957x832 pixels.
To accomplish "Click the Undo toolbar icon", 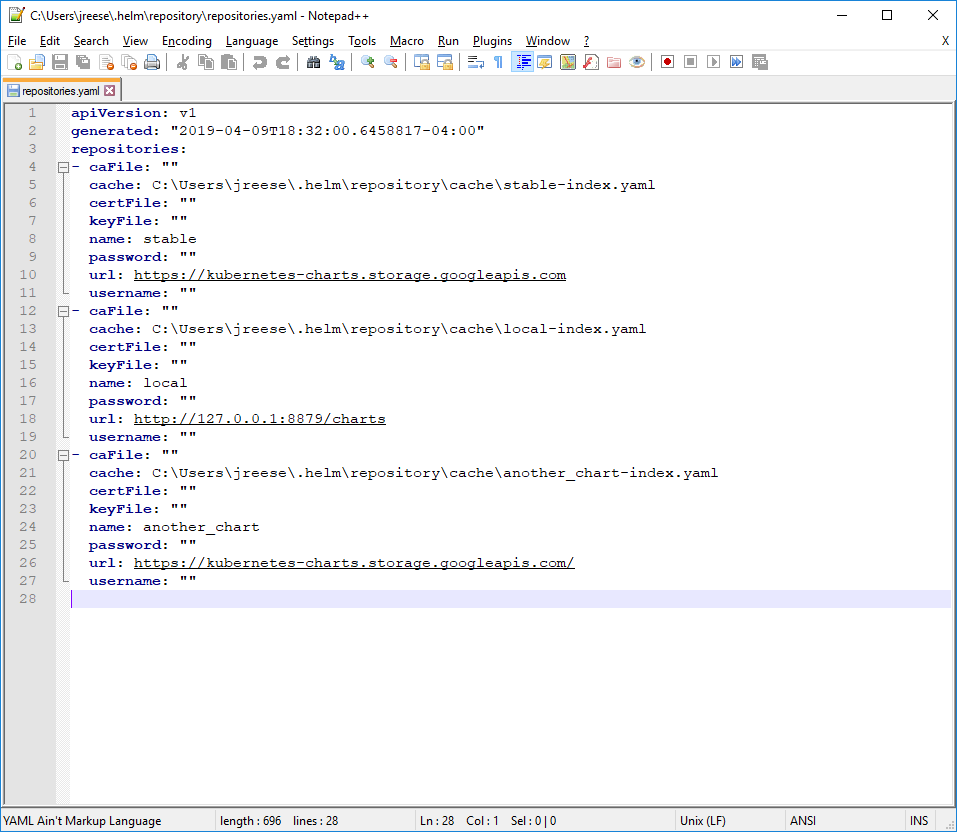I will [x=260, y=62].
